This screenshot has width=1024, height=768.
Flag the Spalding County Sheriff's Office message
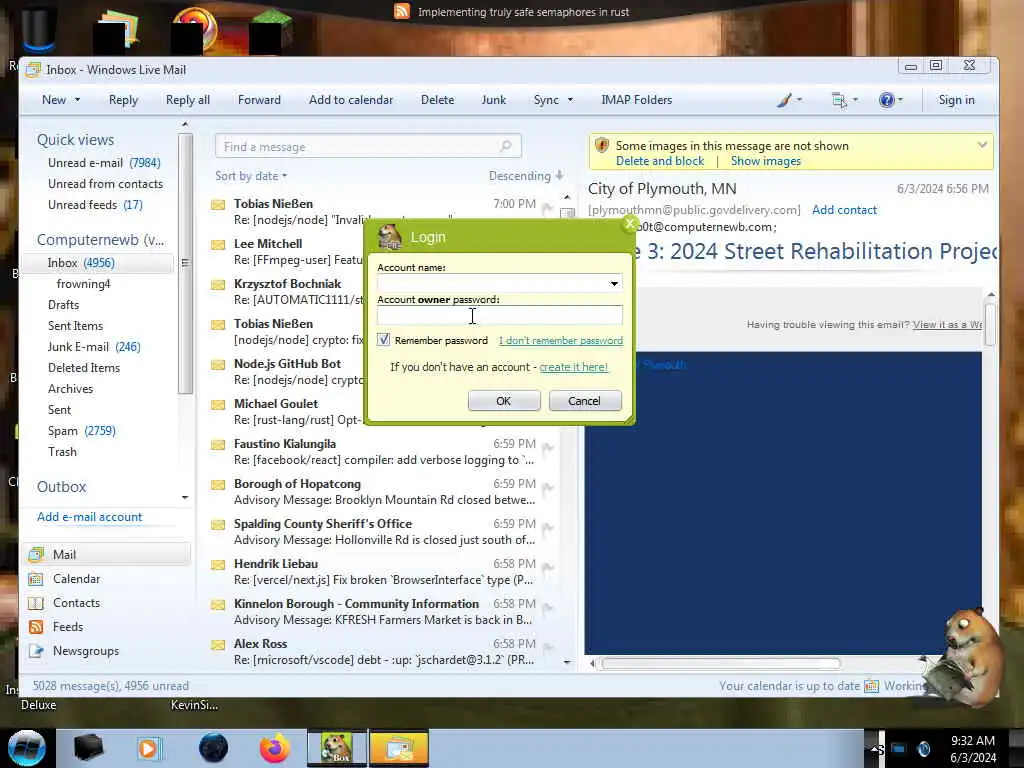click(547, 528)
